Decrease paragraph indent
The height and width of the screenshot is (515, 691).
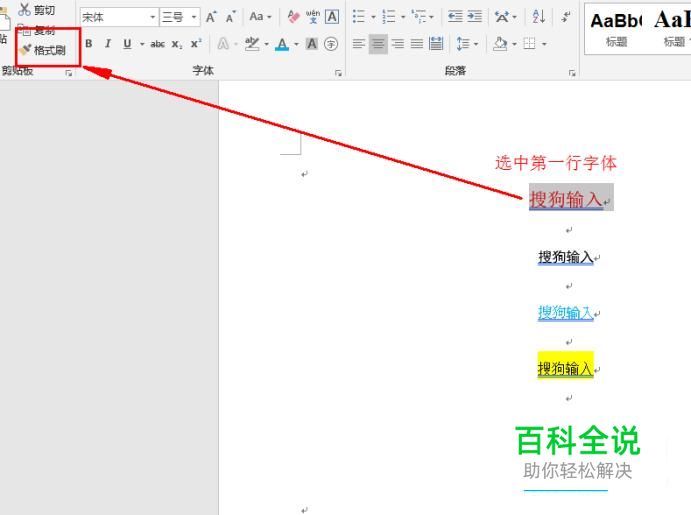[455, 17]
